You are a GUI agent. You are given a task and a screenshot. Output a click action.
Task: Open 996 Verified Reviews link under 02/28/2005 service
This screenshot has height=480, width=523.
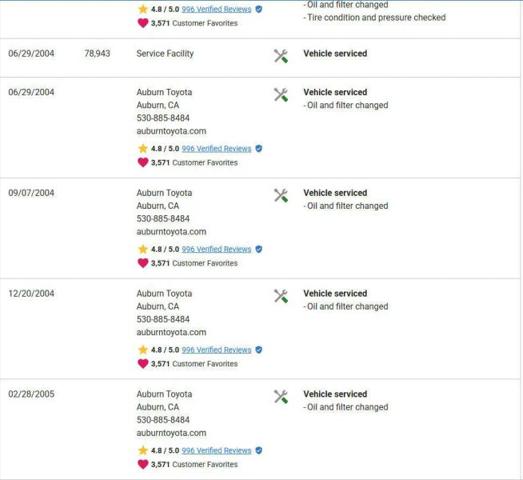[x=216, y=451]
